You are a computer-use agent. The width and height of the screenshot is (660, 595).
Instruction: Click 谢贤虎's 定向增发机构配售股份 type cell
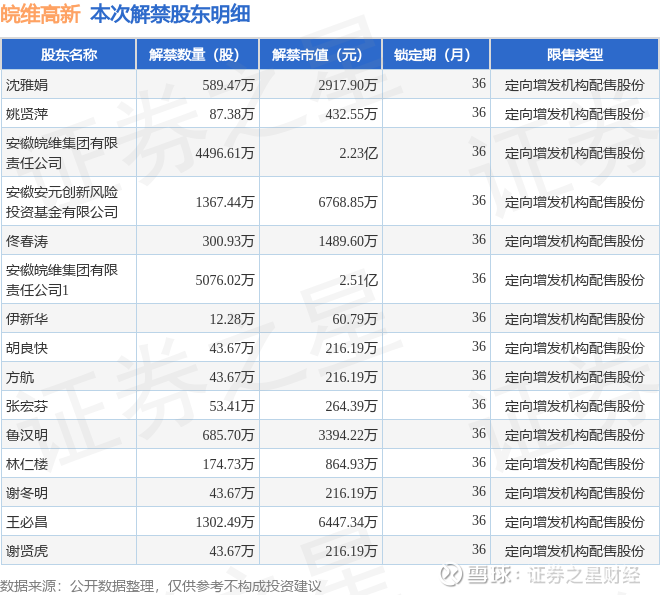coord(575,551)
